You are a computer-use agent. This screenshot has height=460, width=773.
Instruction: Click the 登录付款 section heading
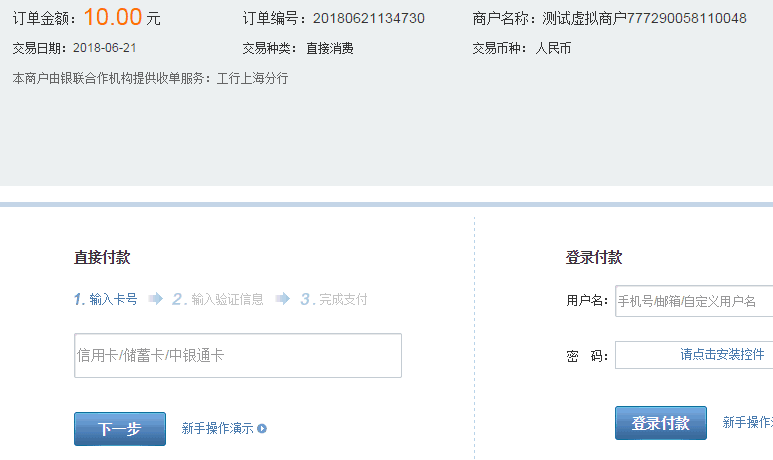tap(594, 258)
